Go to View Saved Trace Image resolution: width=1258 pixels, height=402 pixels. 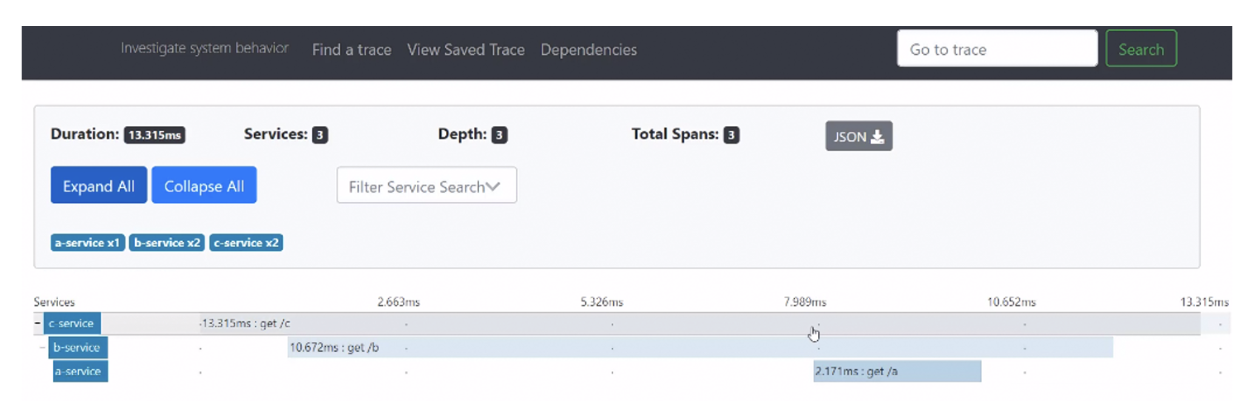pyautogui.click(x=465, y=50)
